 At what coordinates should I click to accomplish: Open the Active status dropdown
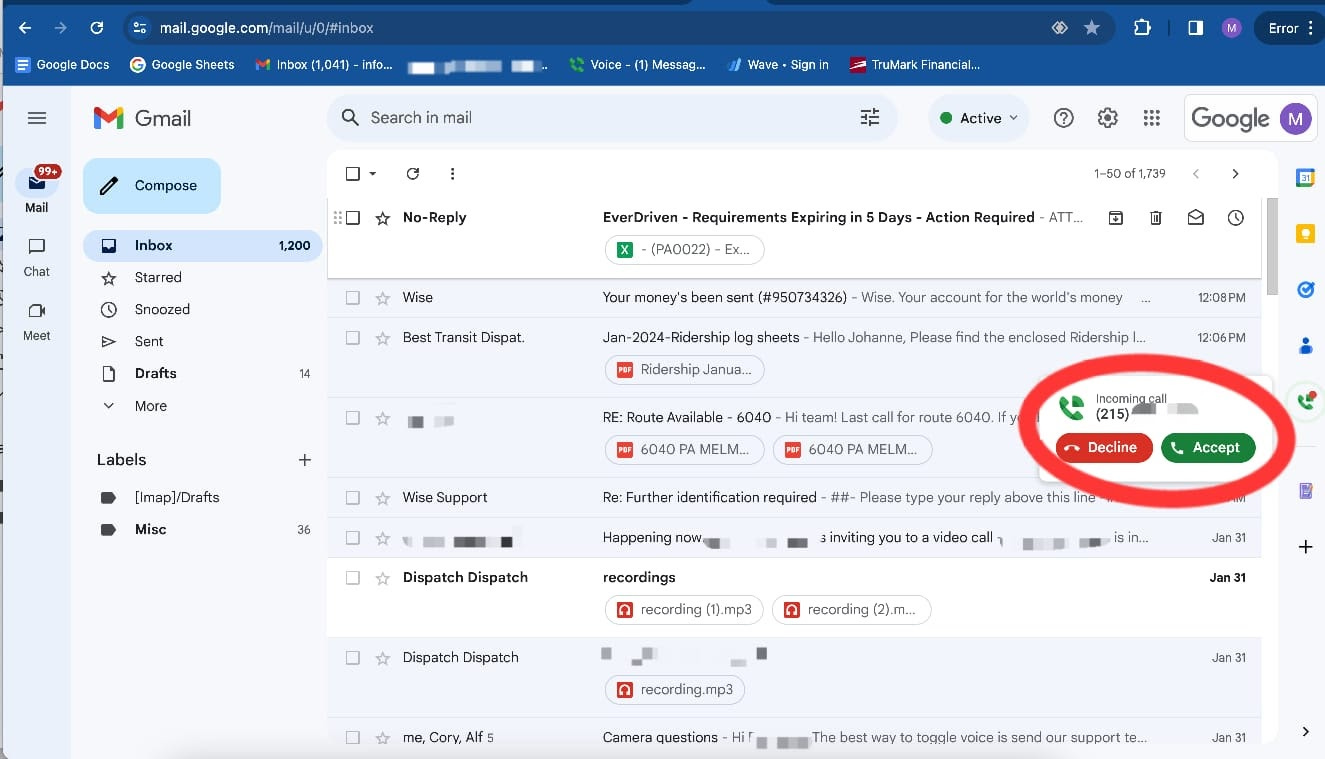[x=979, y=118]
